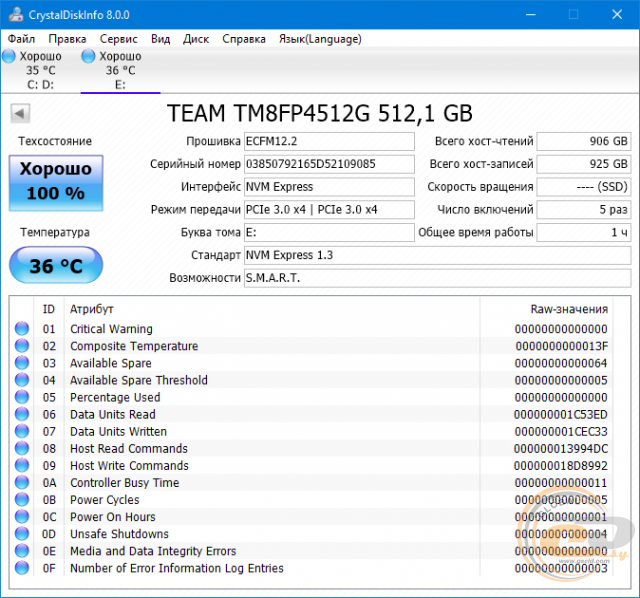Click status orb of Power On Hours row
The height and width of the screenshot is (598, 640).
point(22,517)
